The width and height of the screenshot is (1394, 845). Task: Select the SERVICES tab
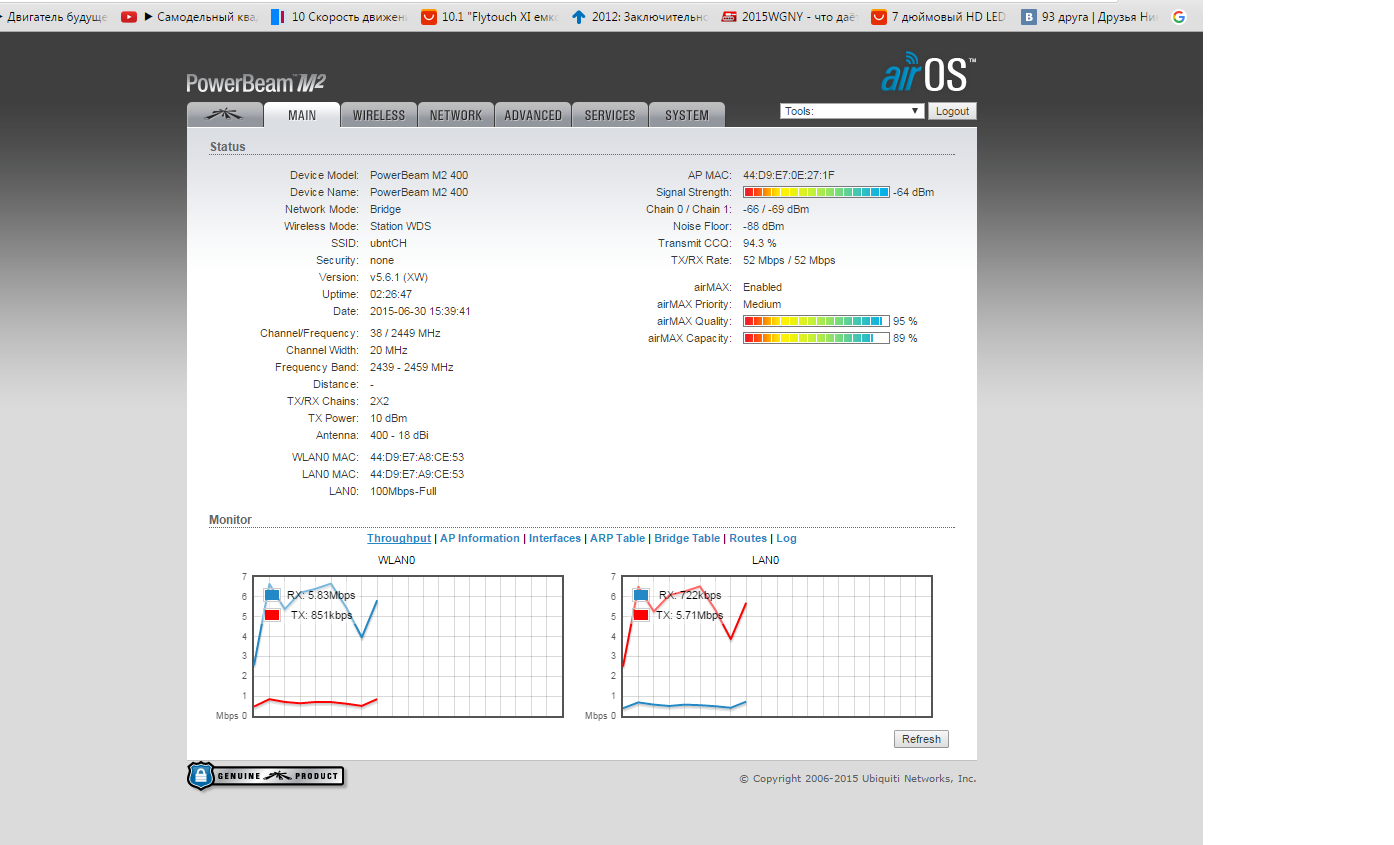tap(610, 115)
